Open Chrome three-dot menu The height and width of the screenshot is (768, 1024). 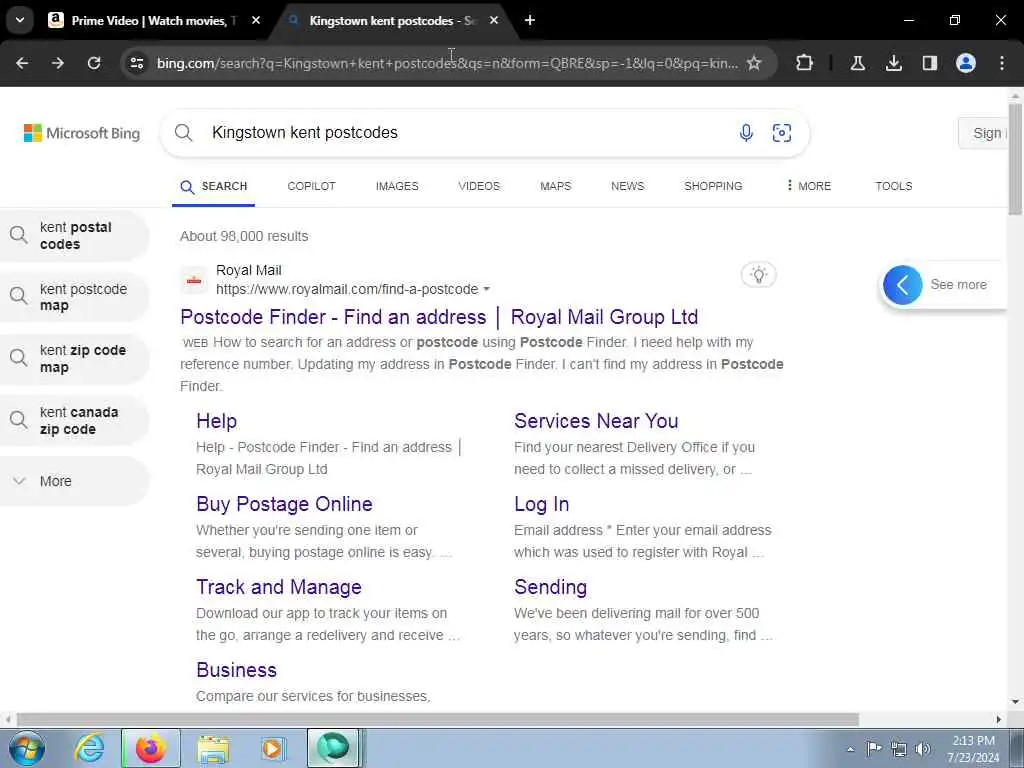click(x=1002, y=63)
